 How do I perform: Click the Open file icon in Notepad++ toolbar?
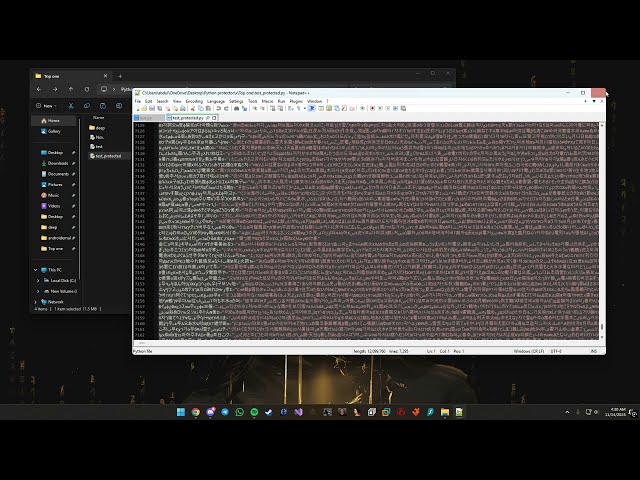pyautogui.click(x=144, y=109)
